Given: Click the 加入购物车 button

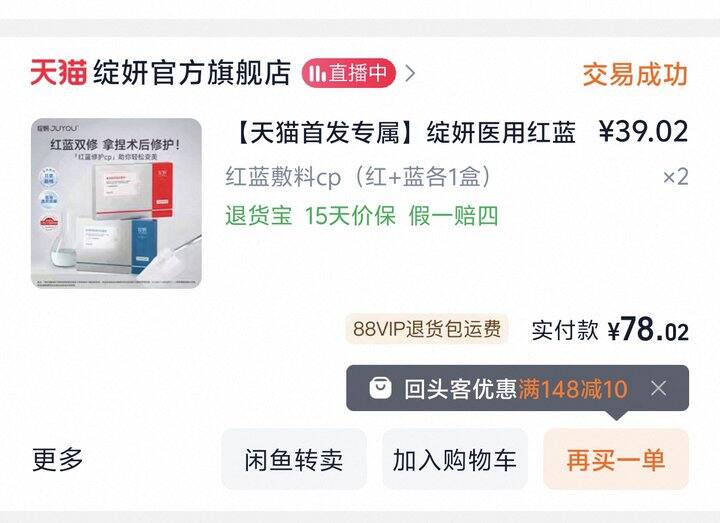Looking at the screenshot, I should click(x=455, y=459).
